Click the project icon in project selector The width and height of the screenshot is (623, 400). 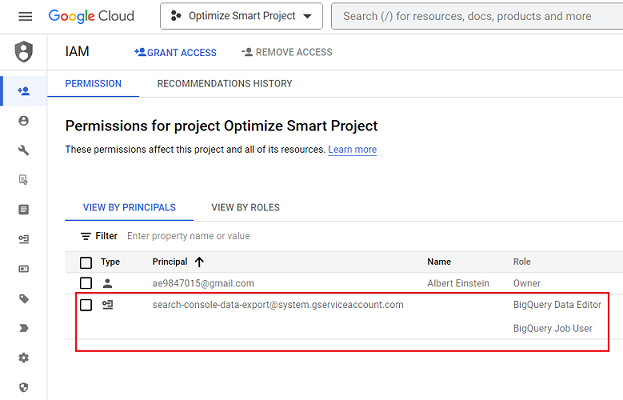click(x=176, y=16)
